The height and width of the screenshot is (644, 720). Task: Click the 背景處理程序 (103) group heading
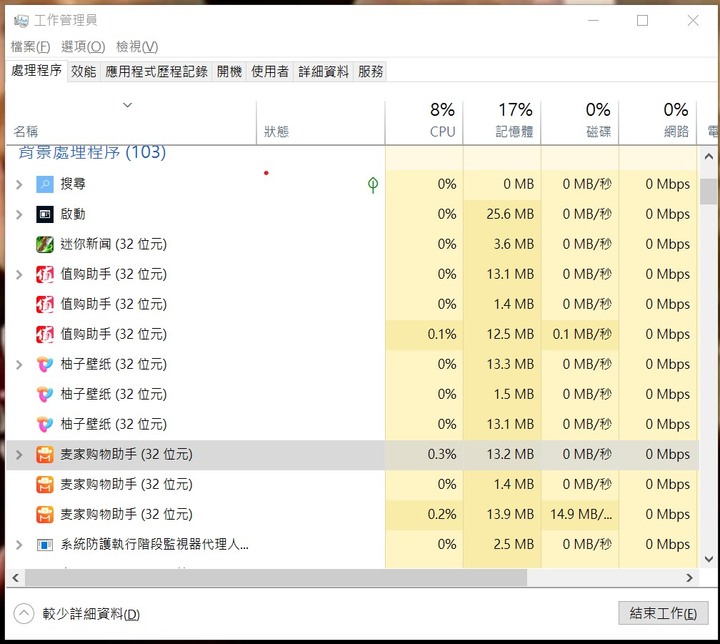pyautogui.click(x=92, y=152)
